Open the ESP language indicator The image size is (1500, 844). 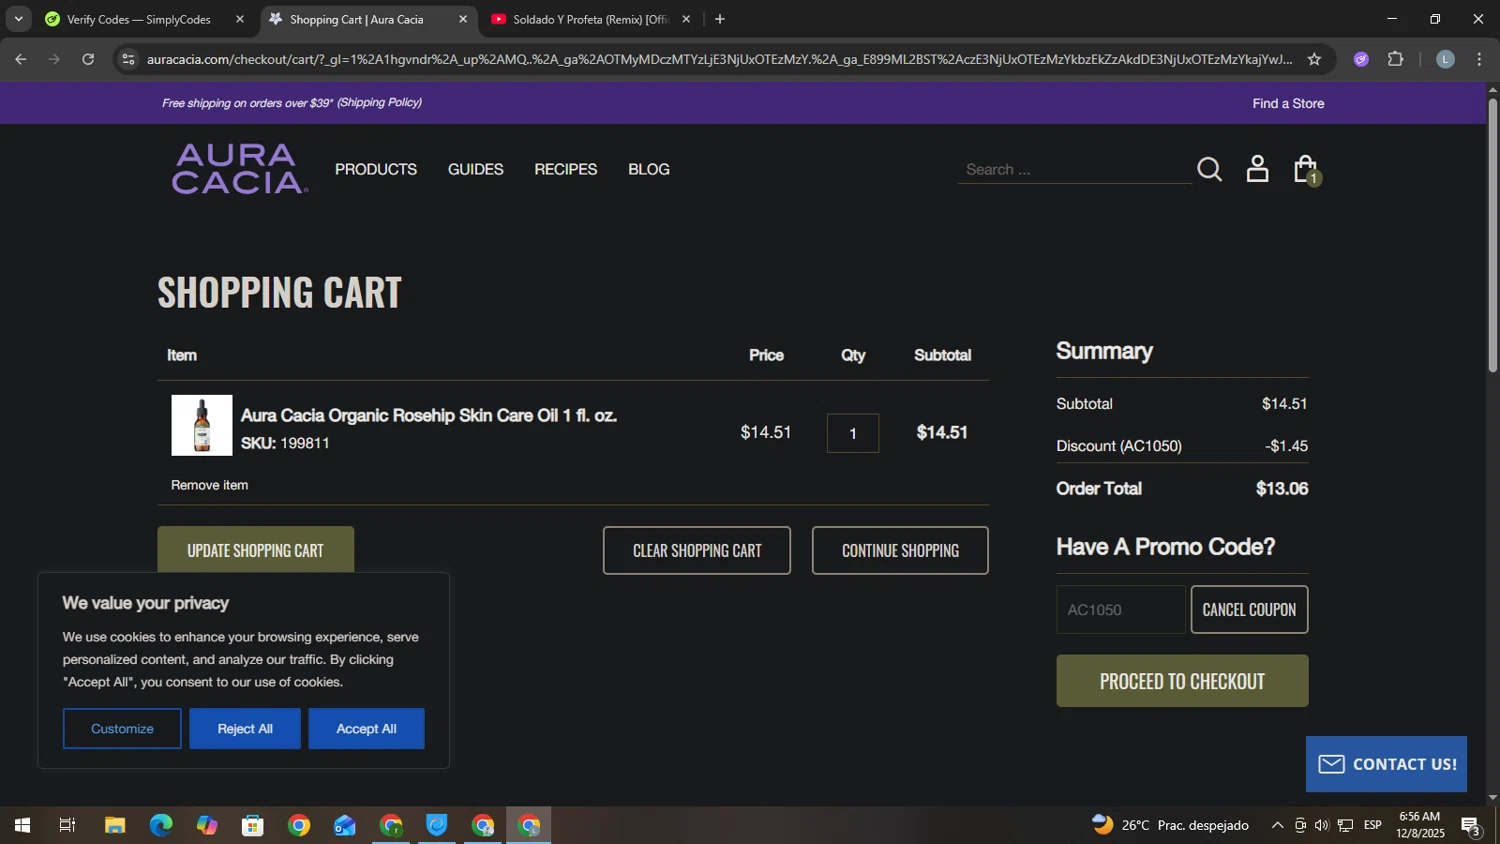tap(1373, 825)
